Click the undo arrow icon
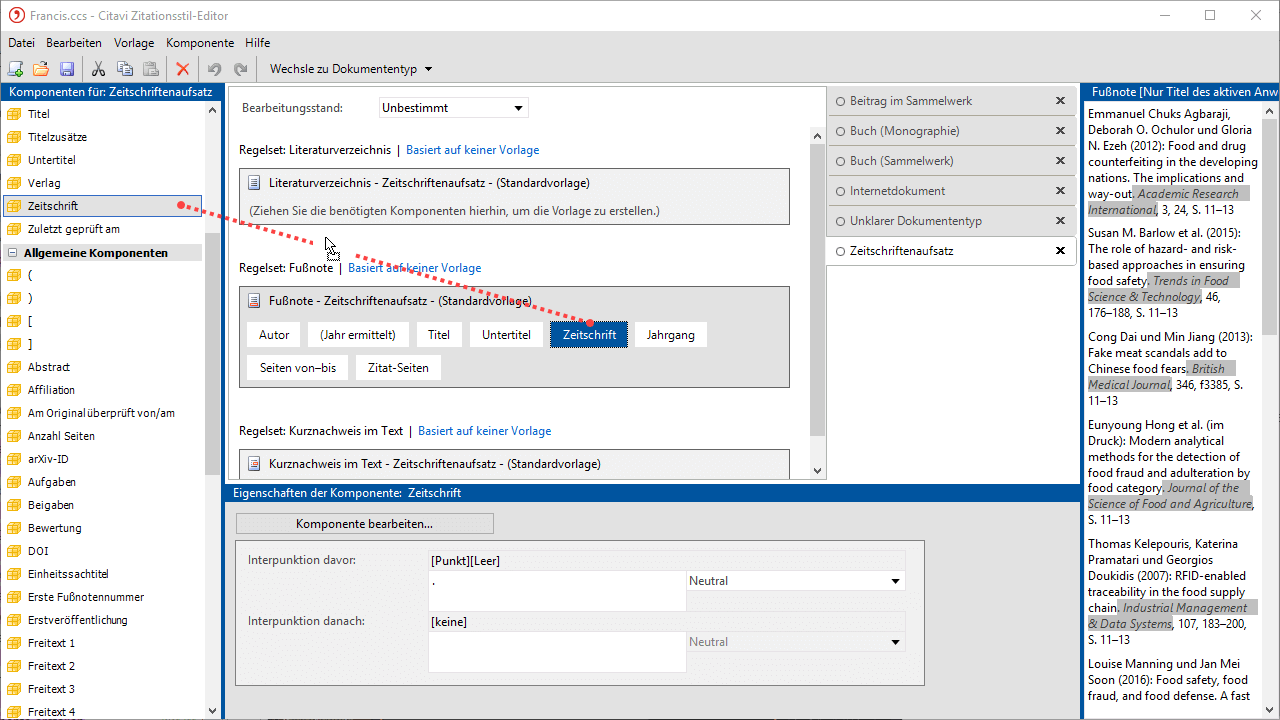Screen dimensions: 1280x720 point(214,69)
